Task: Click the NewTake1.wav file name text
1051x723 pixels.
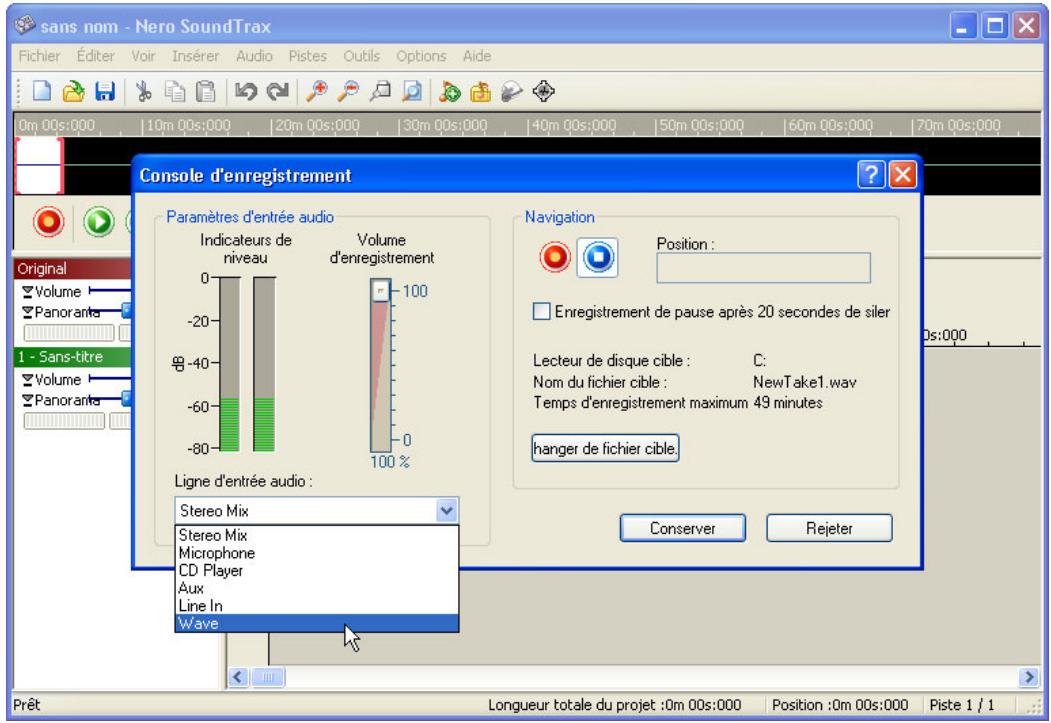Action: (x=804, y=382)
